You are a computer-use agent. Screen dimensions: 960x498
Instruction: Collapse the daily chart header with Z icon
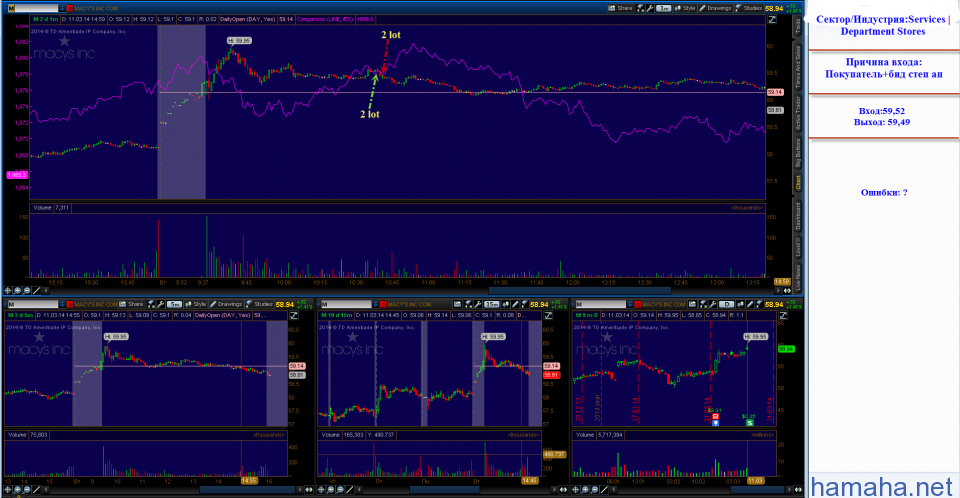pyautogui.click(x=783, y=315)
